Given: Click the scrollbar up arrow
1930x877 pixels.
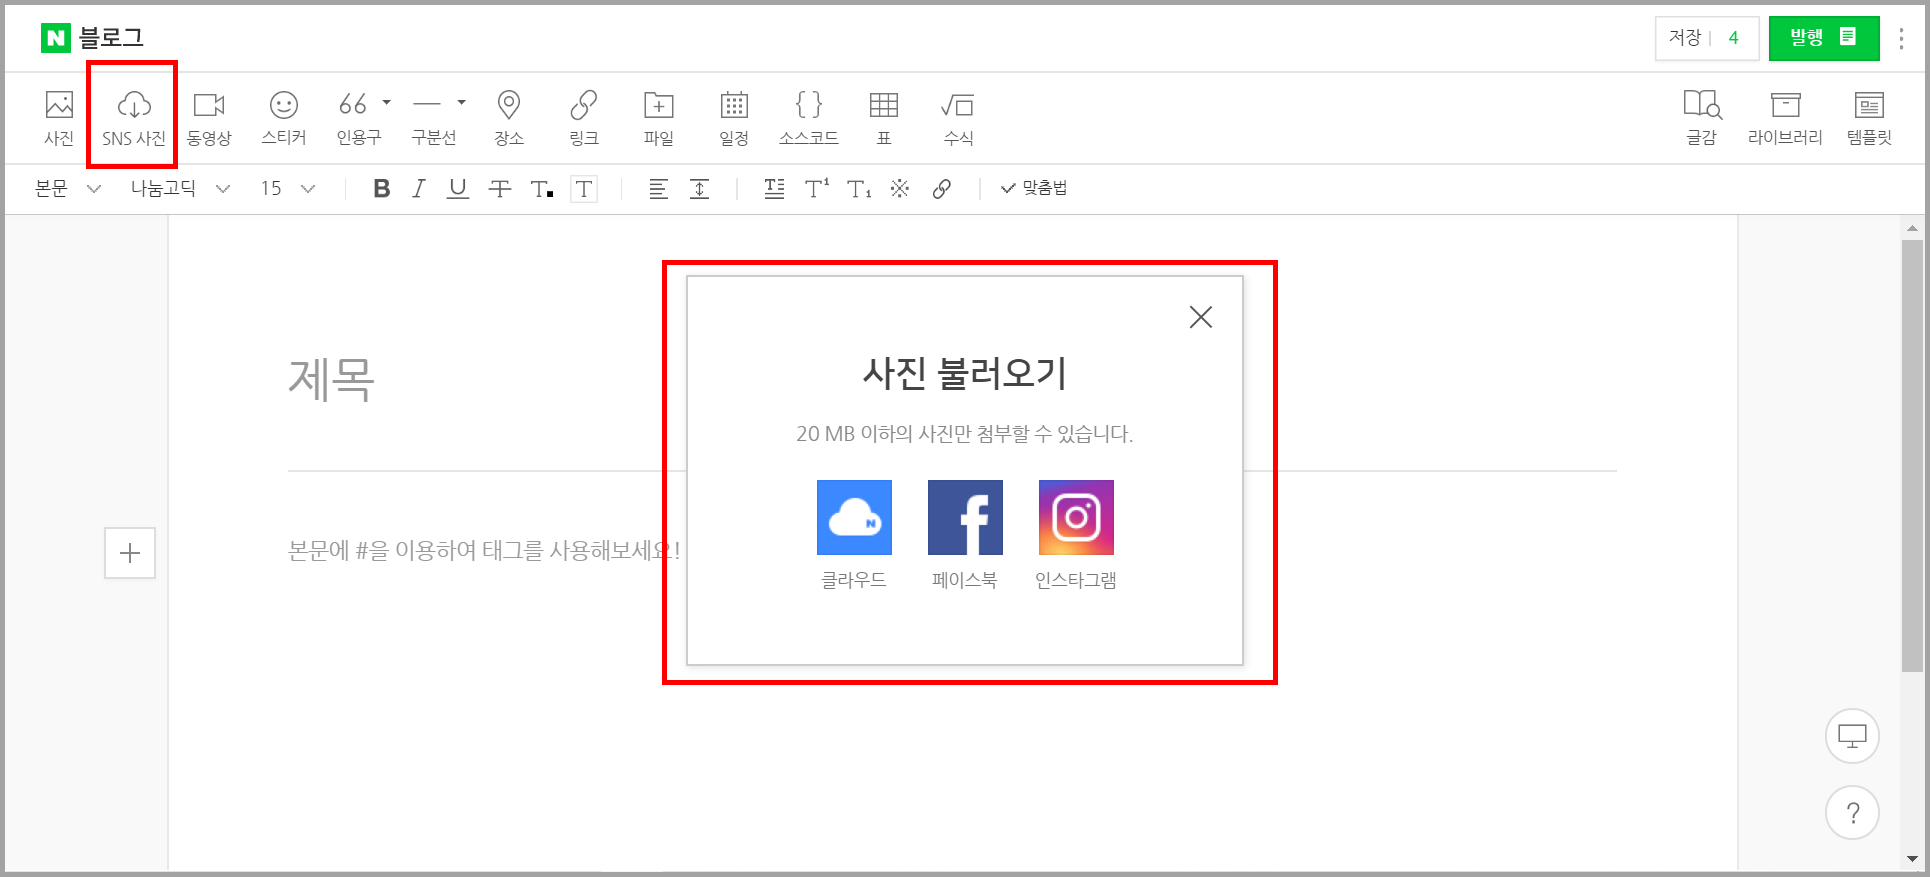Looking at the screenshot, I should (1911, 229).
